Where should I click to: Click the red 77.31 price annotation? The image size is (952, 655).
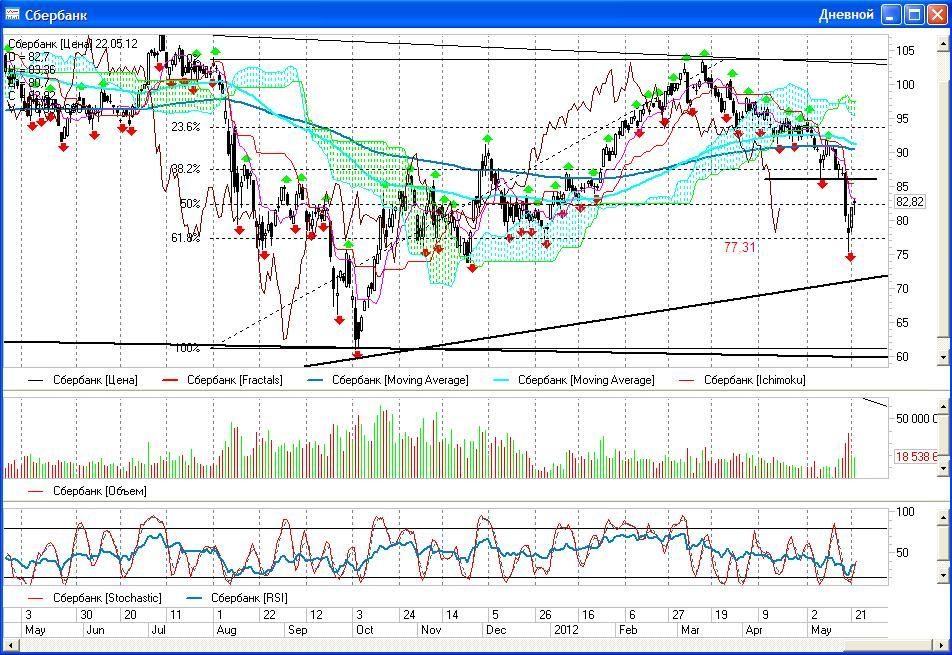point(740,247)
